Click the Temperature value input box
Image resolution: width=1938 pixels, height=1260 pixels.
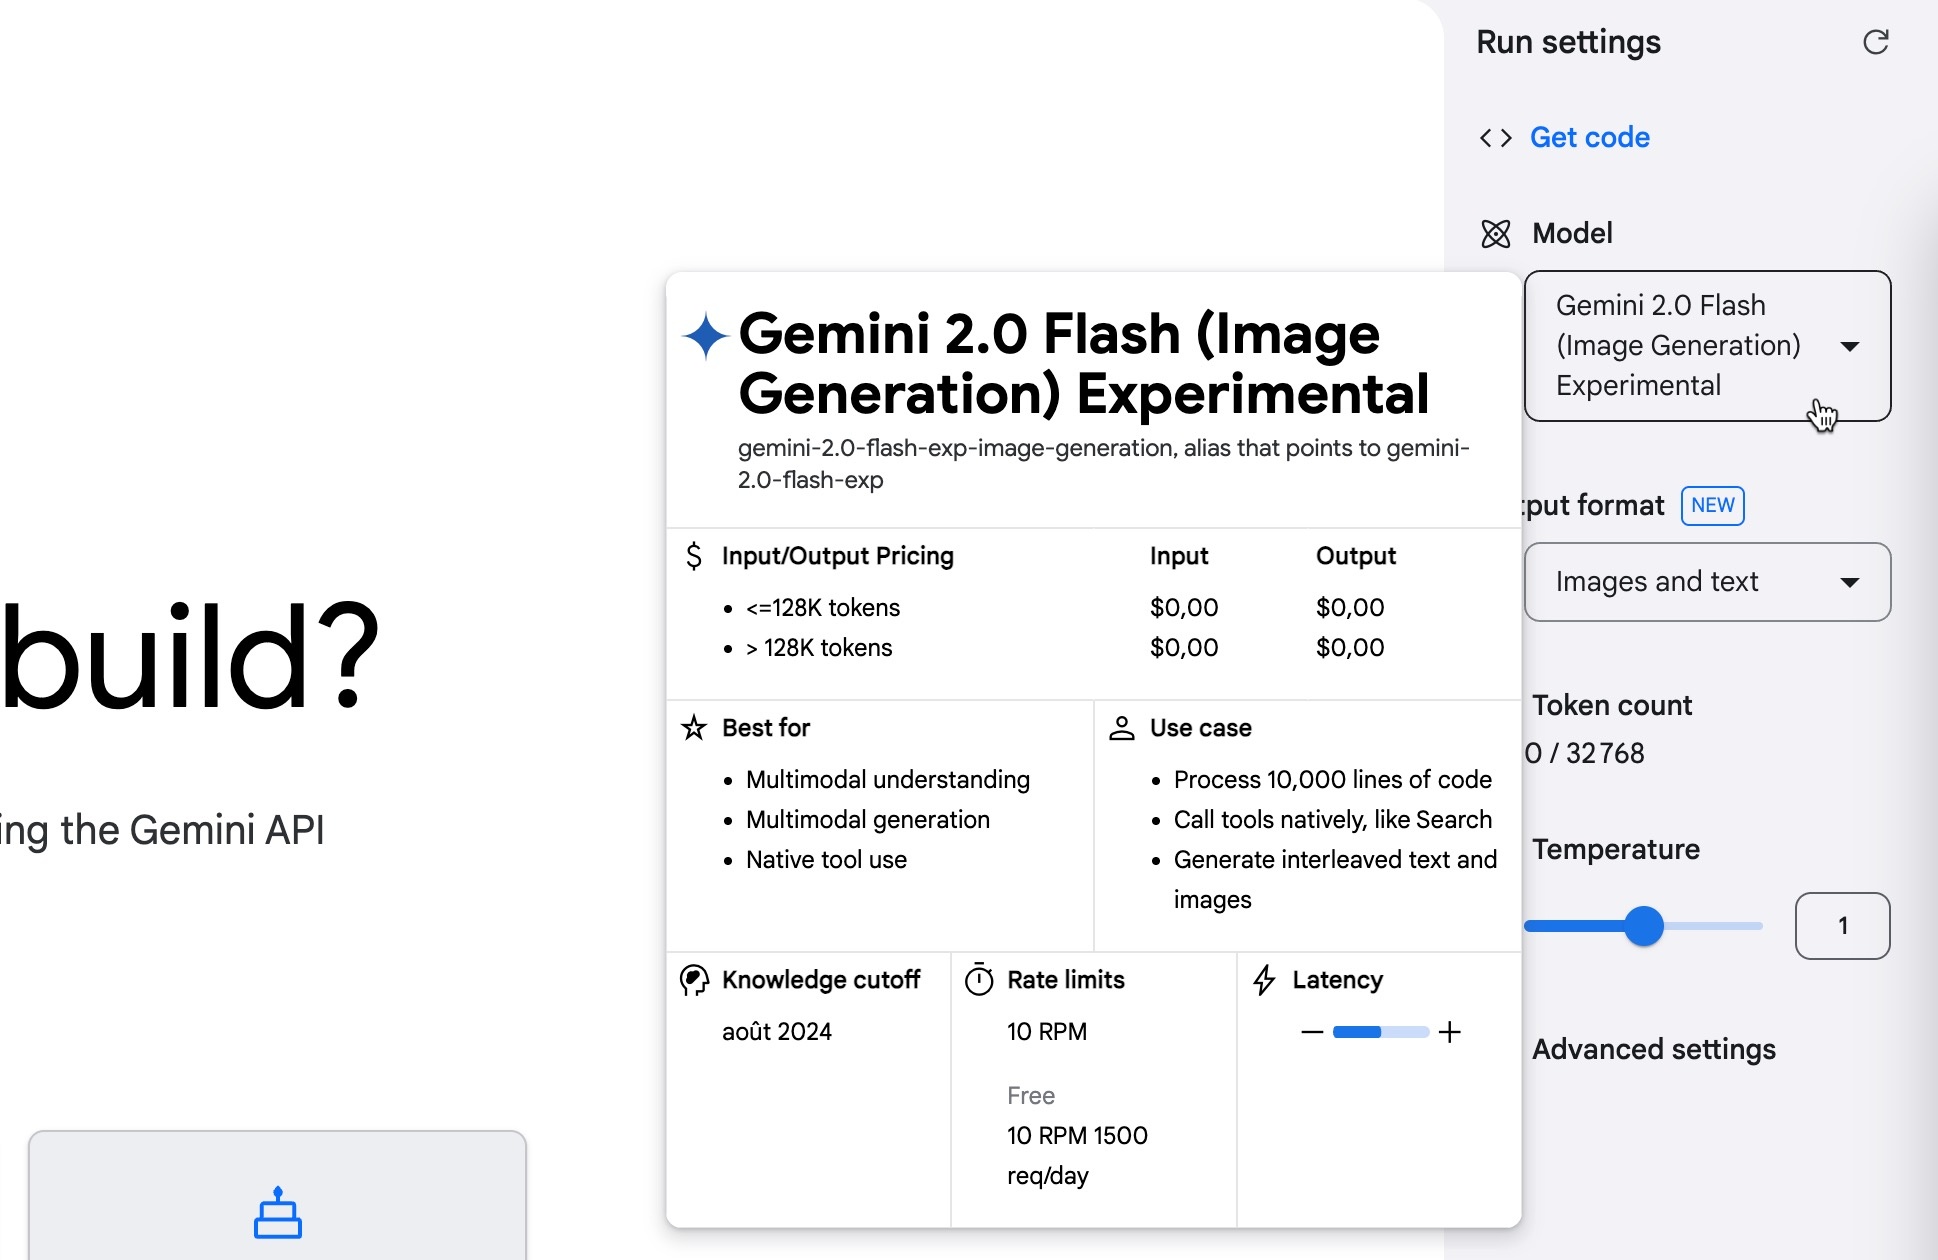click(x=1842, y=926)
